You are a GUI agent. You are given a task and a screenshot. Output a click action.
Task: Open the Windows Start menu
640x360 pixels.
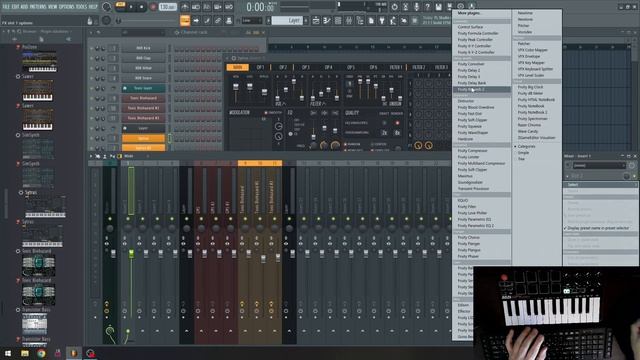[8, 353]
